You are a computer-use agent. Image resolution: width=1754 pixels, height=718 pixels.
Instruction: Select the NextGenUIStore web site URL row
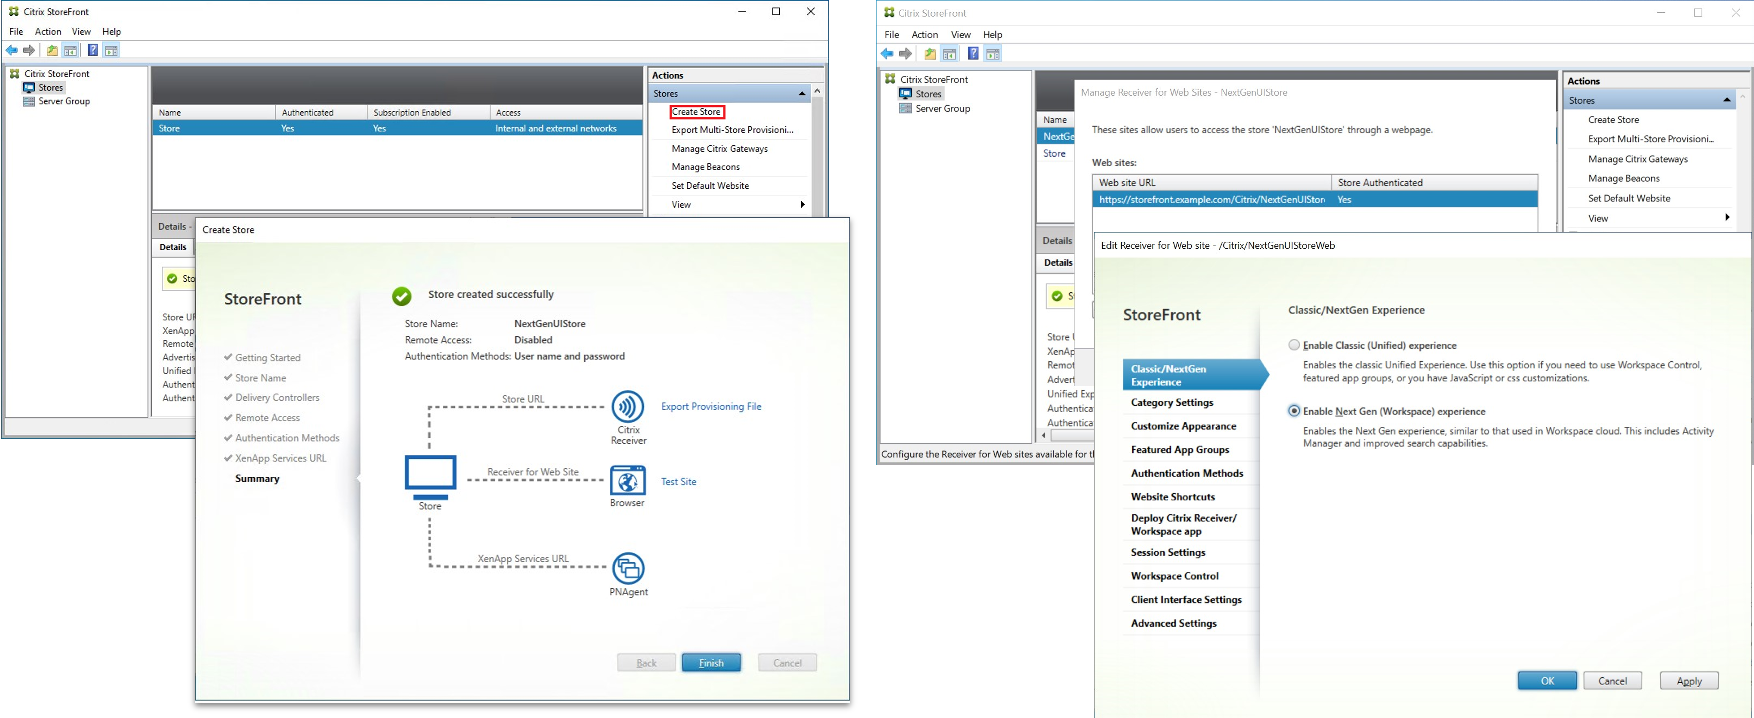[x=1211, y=200]
